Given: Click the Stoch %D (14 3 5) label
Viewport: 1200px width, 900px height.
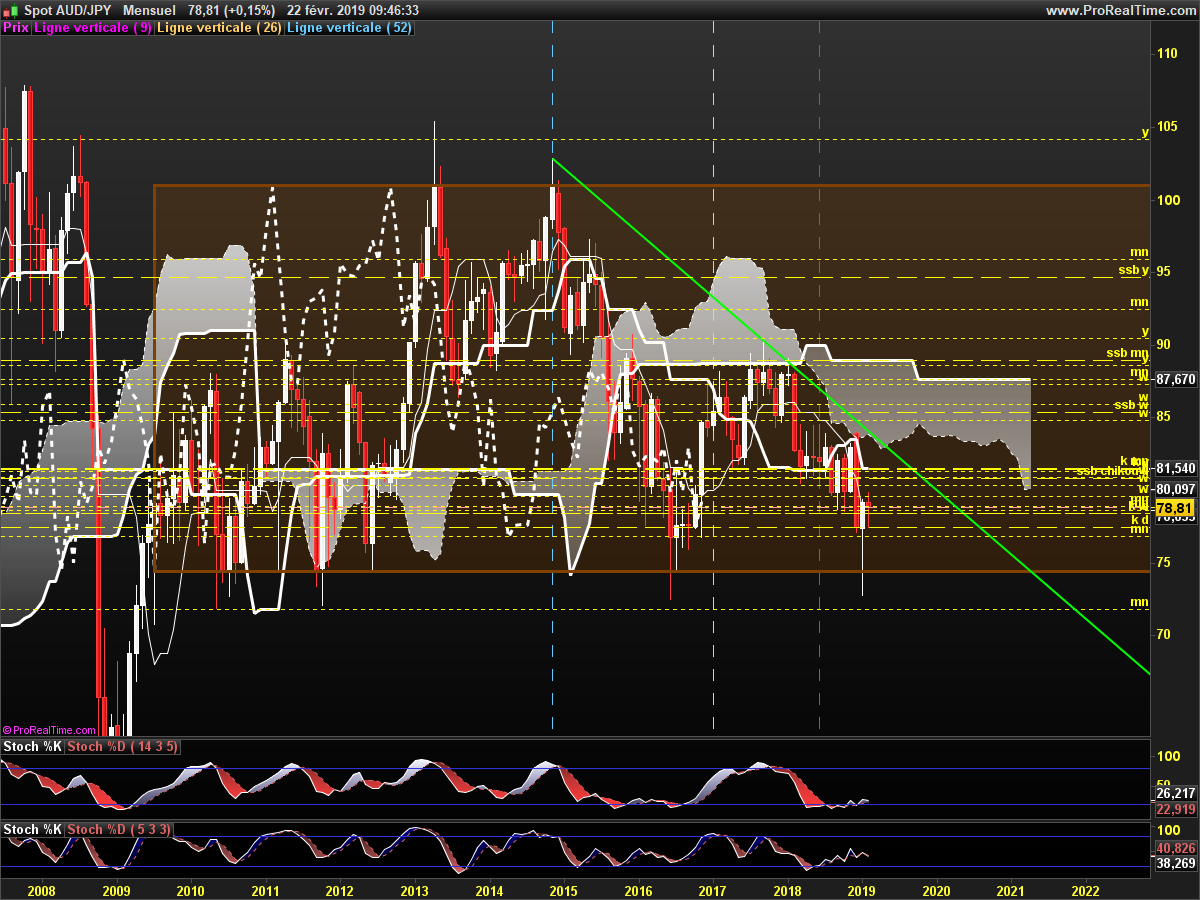Looking at the screenshot, I should pyautogui.click(x=123, y=747).
